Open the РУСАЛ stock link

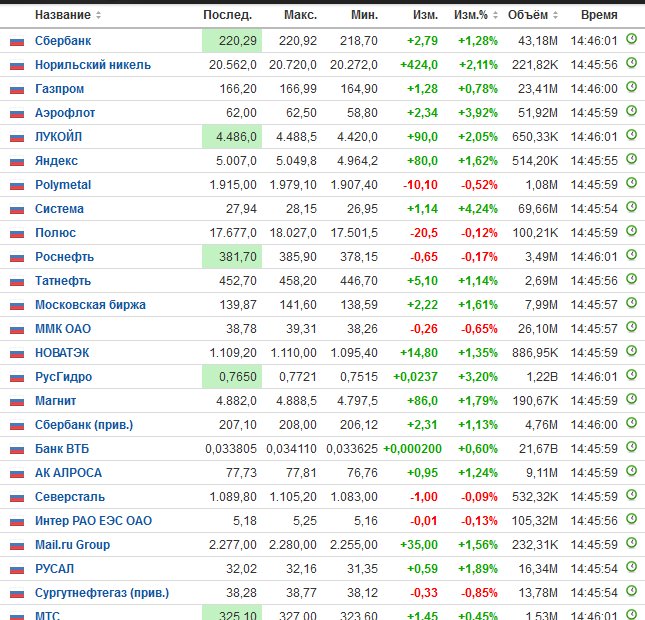click(x=55, y=569)
